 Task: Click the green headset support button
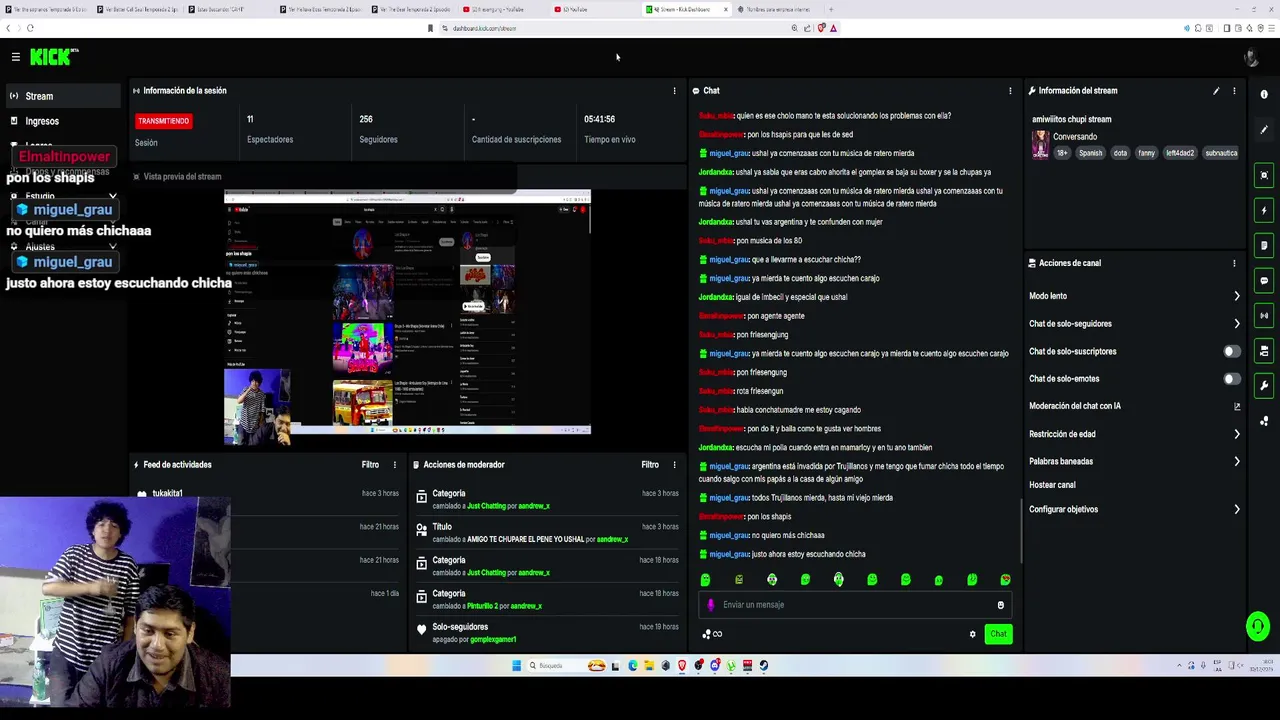(1257, 627)
